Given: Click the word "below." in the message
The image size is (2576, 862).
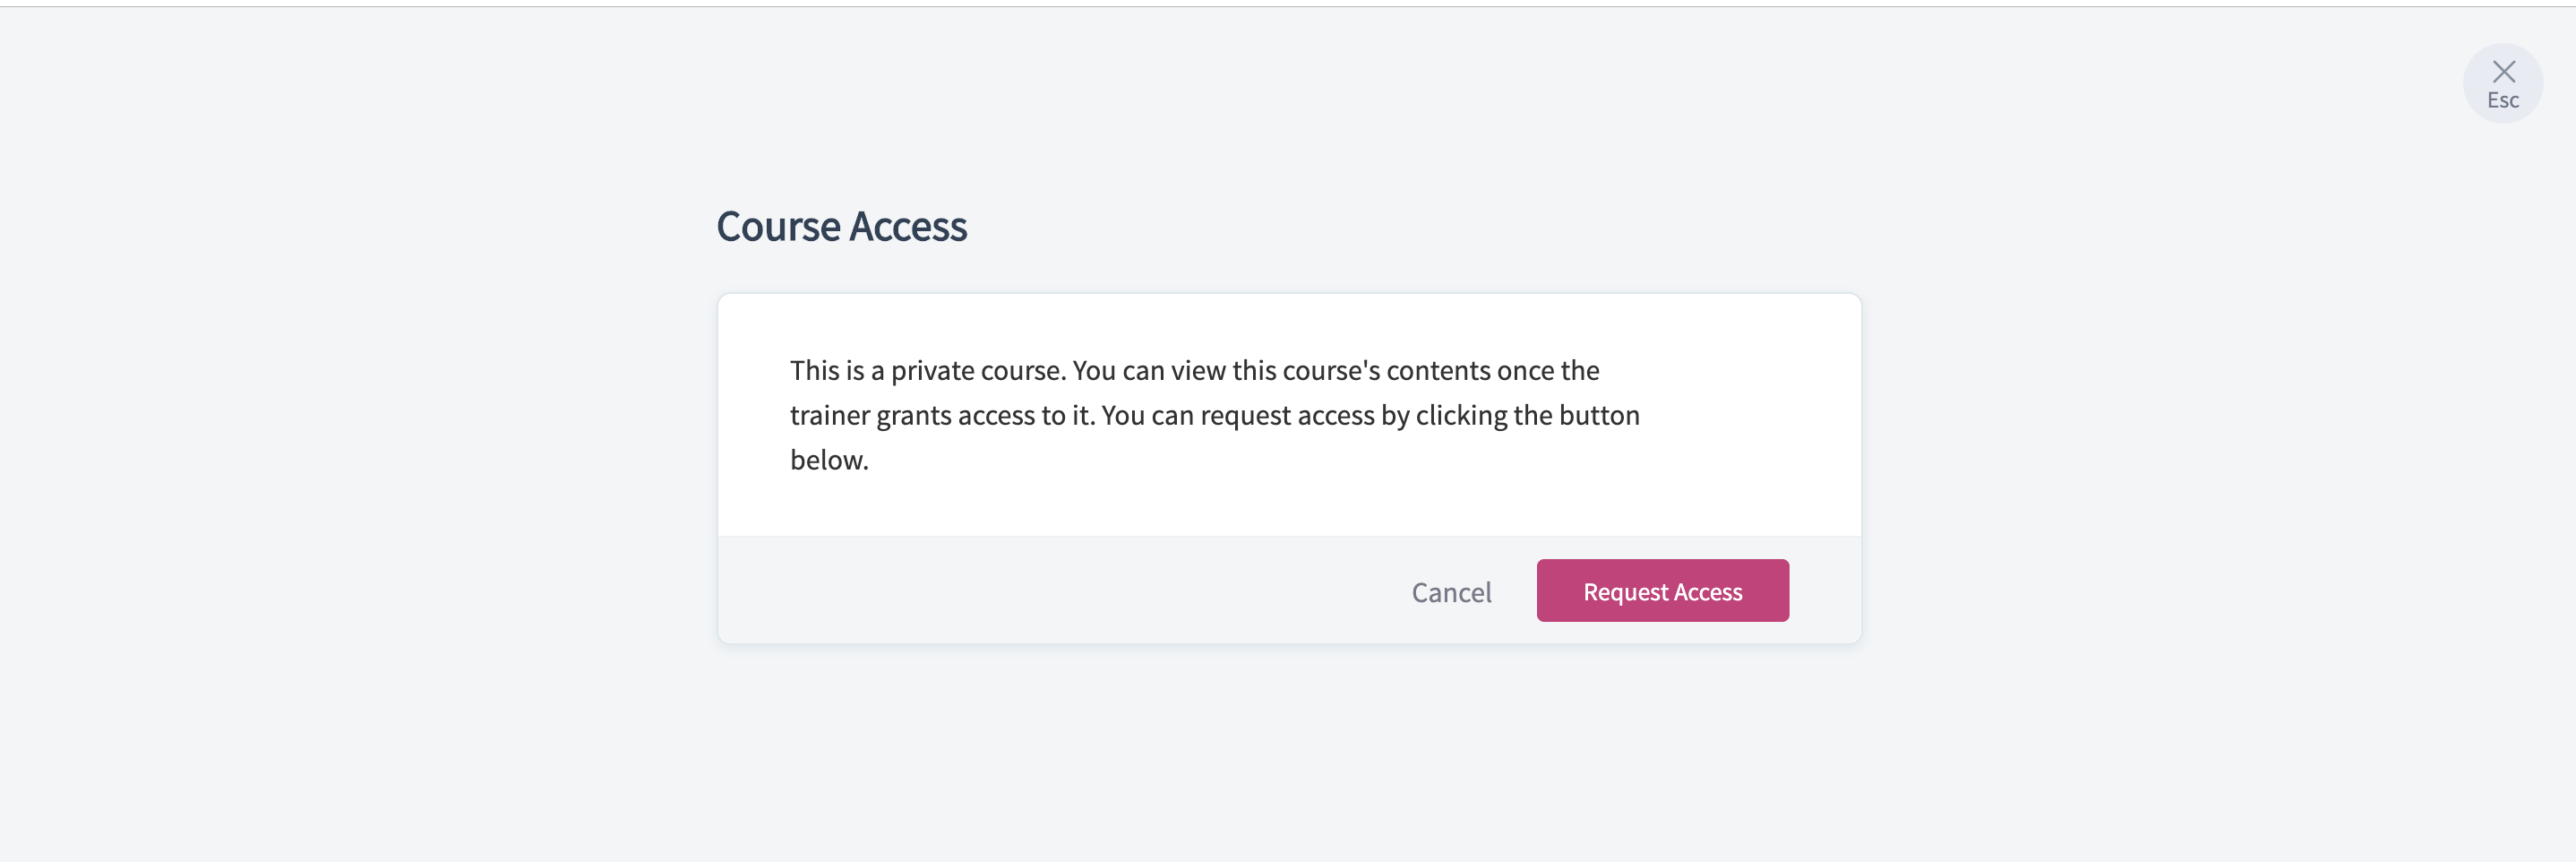Looking at the screenshot, I should pyautogui.click(x=829, y=460).
